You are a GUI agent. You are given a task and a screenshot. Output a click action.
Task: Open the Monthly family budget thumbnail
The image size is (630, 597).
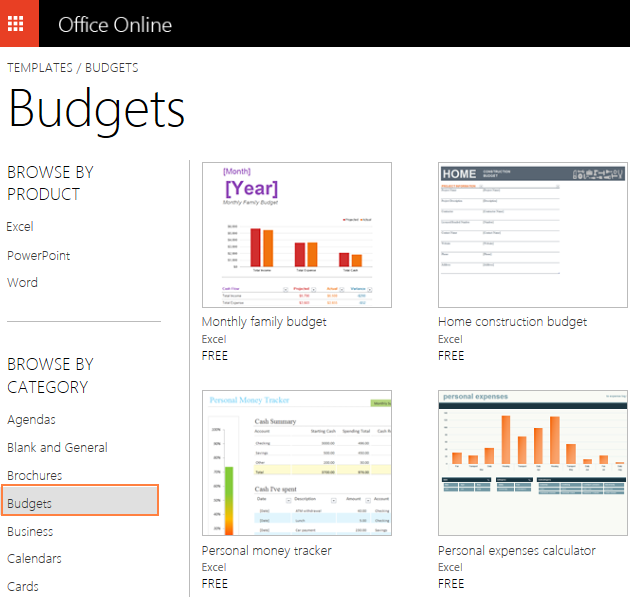point(296,235)
